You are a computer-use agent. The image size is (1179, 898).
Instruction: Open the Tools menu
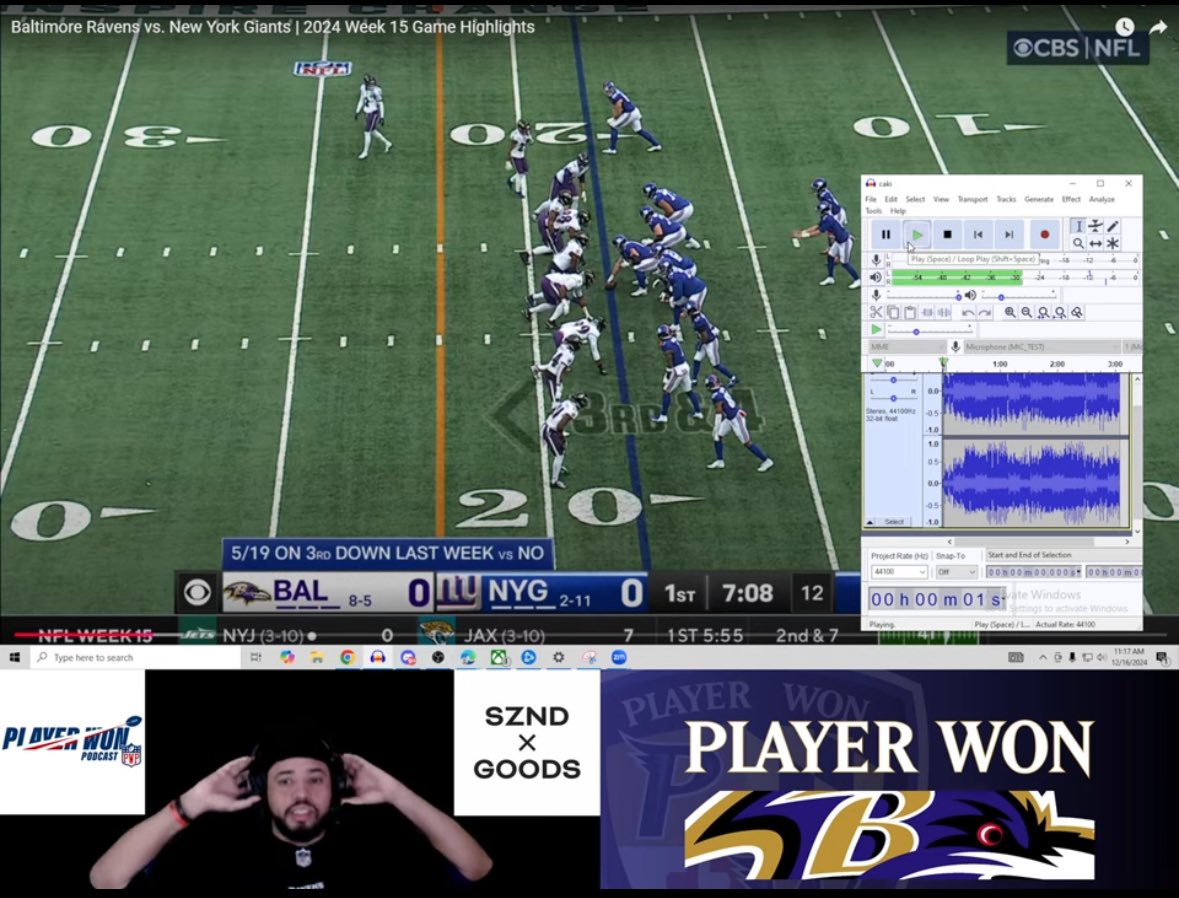(873, 211)
